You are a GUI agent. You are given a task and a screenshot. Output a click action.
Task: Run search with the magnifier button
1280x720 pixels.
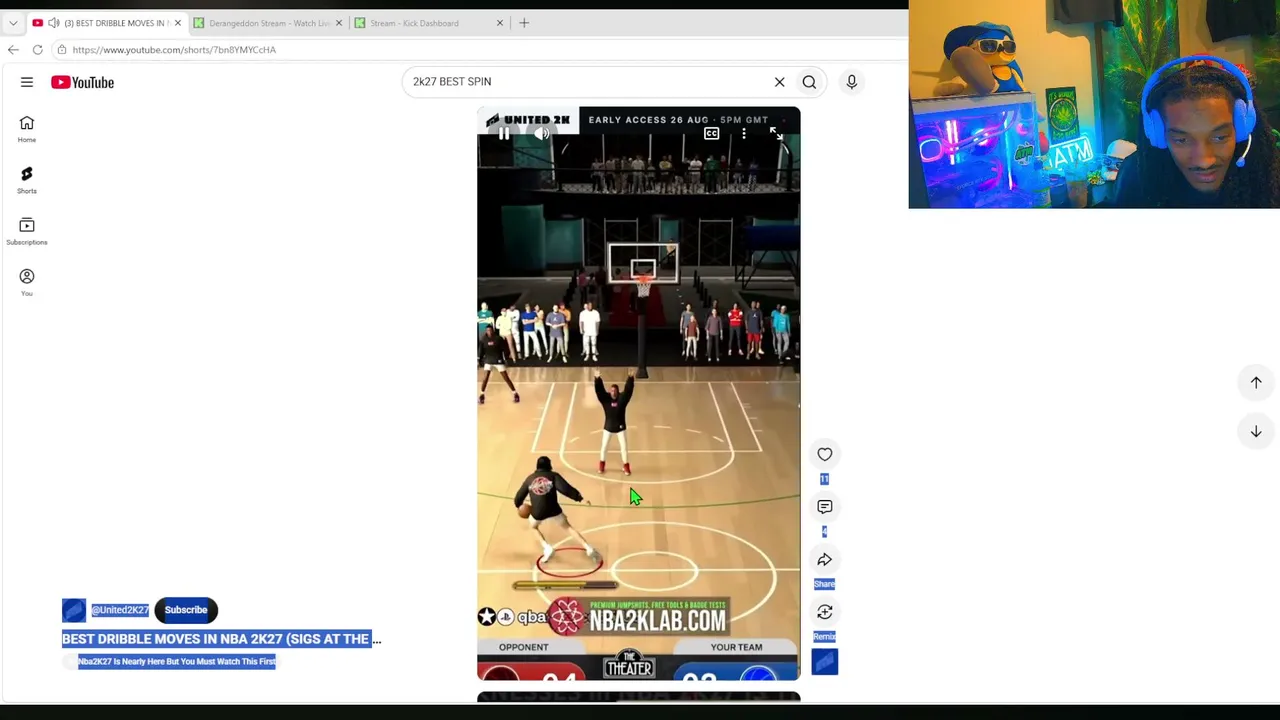(809, 82)
